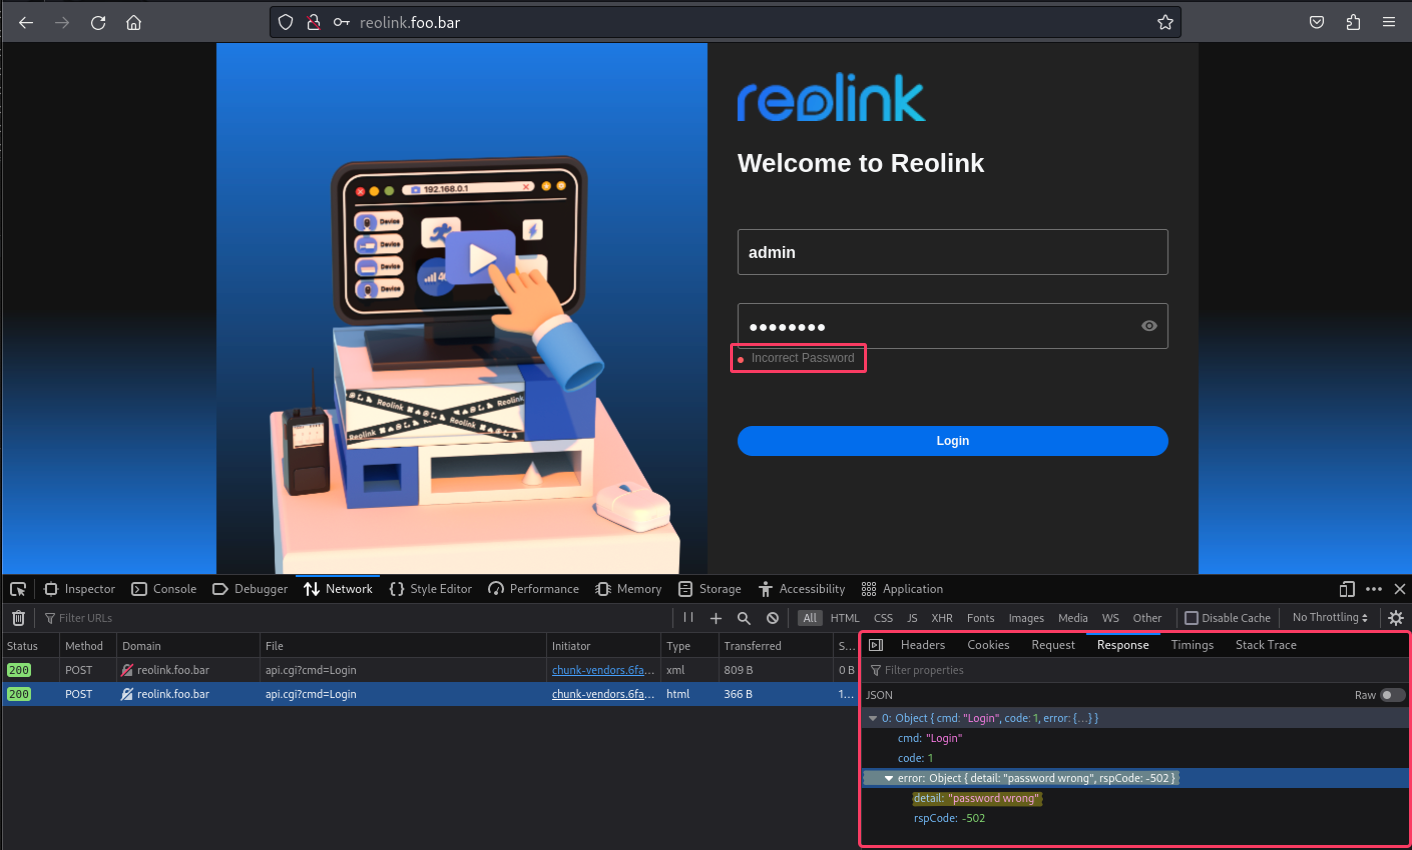Filter requests by JS type
This screenshot has height=850, width=1412.
pos(912,618)
